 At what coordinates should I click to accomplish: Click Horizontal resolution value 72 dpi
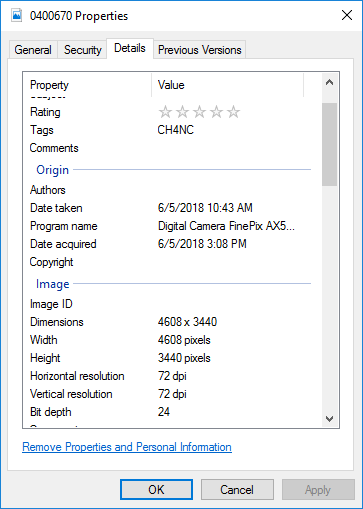(x=172, y=376)
